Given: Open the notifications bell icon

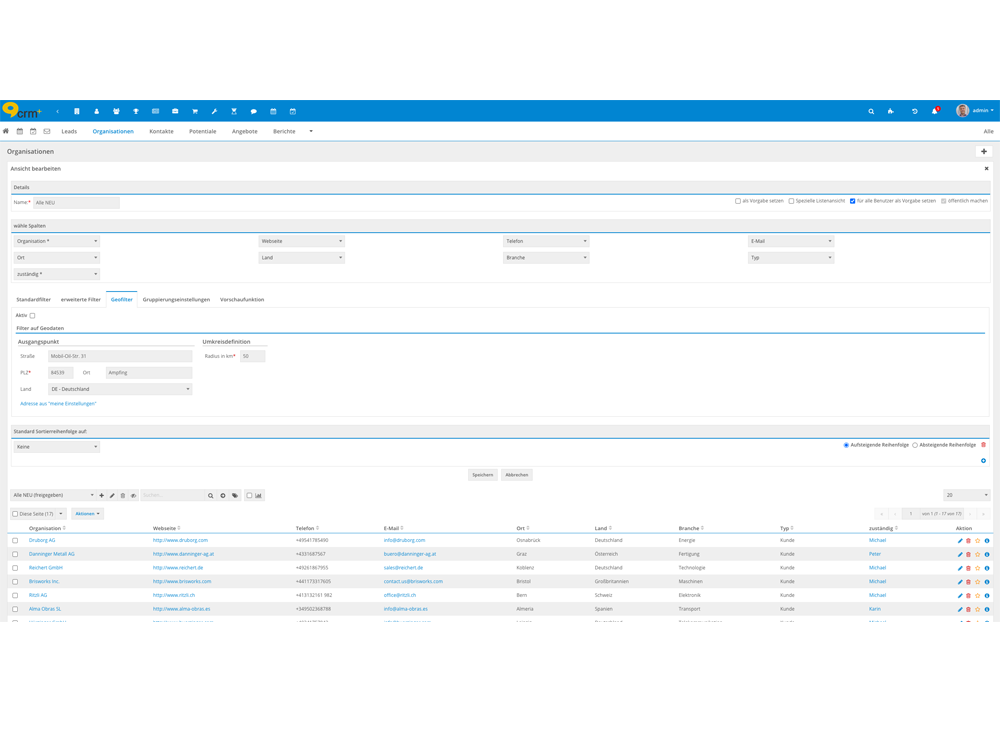Looking at the screenshot, I should tap(934, 111).
